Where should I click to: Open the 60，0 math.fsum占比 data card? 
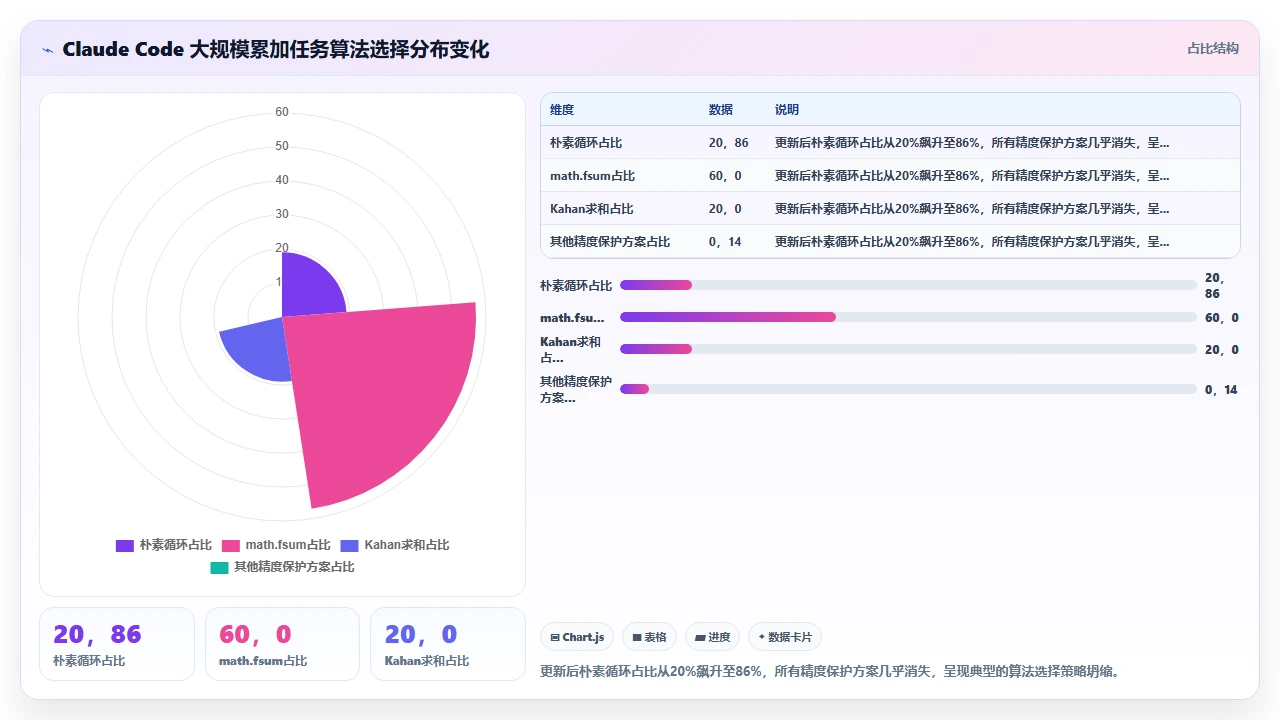(x=282, y=644)
